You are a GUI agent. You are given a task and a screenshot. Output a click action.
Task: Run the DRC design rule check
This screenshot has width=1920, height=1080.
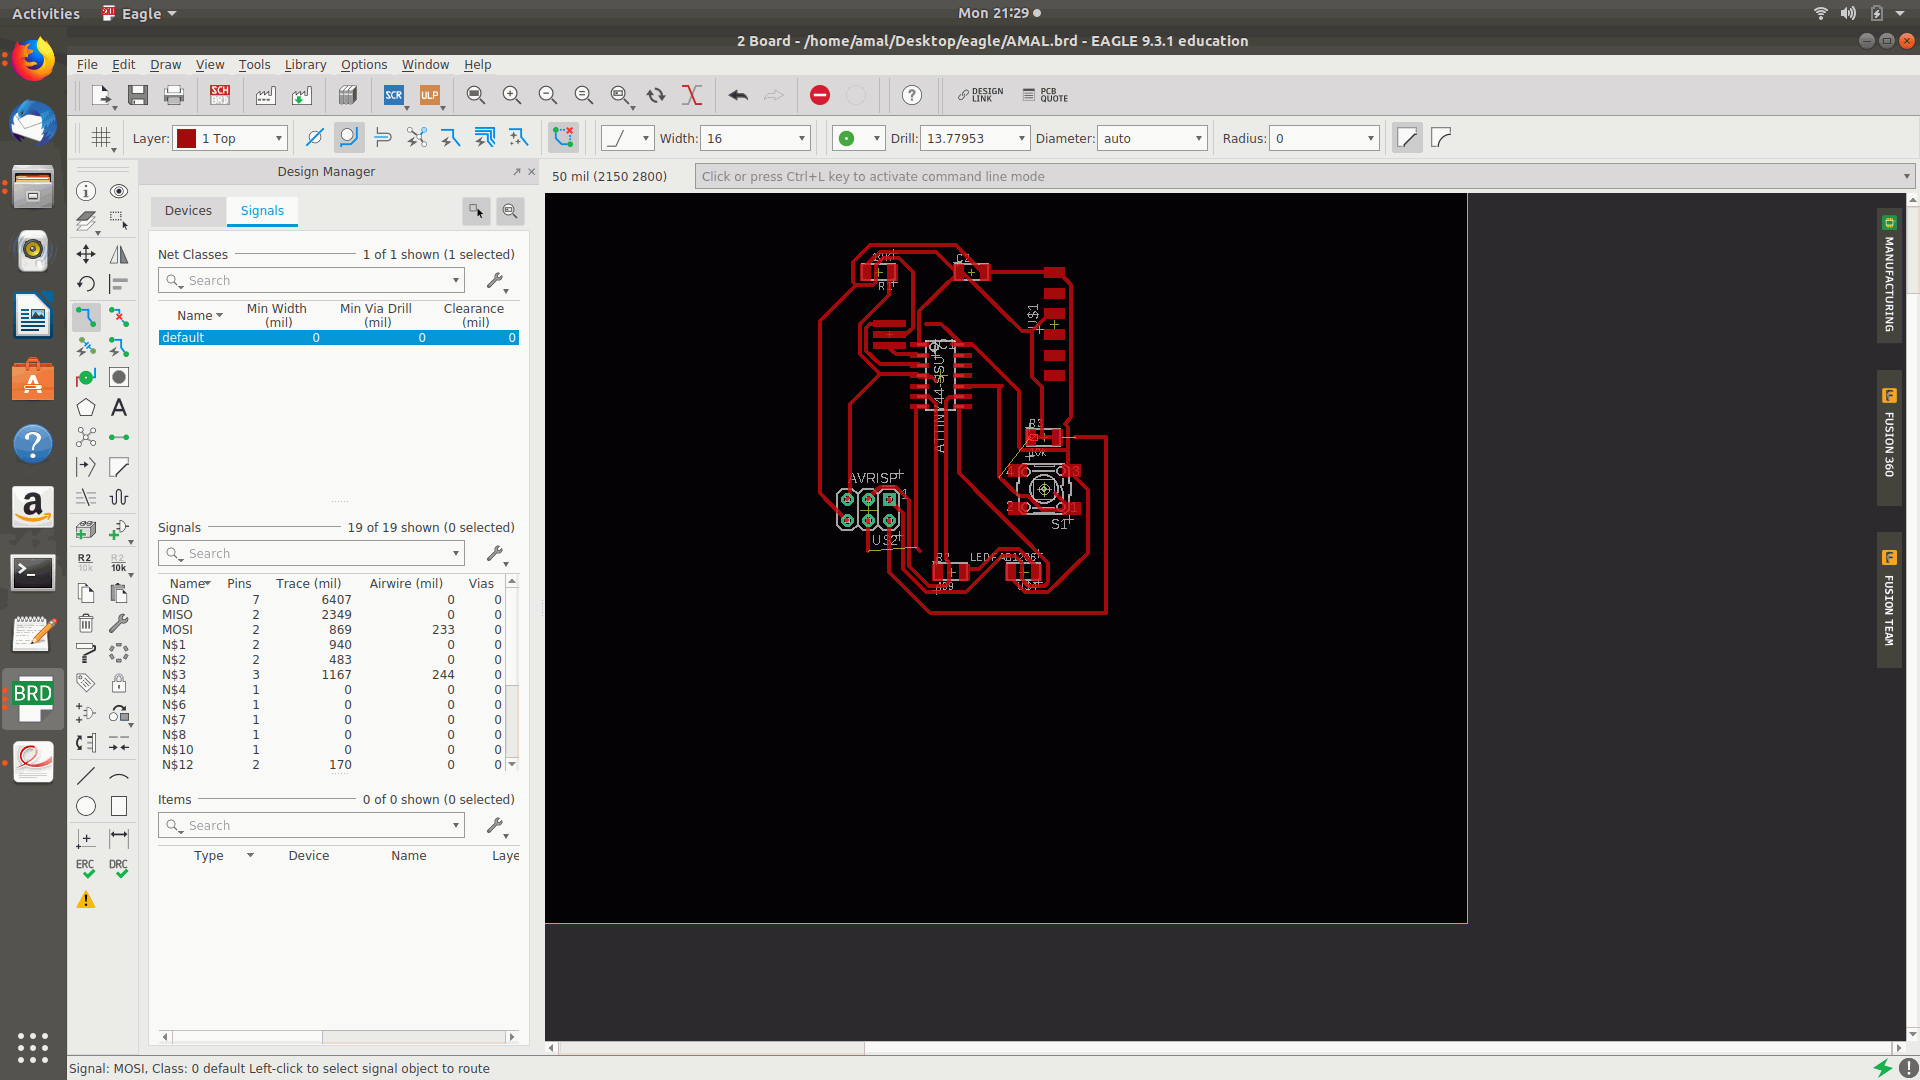119,868
